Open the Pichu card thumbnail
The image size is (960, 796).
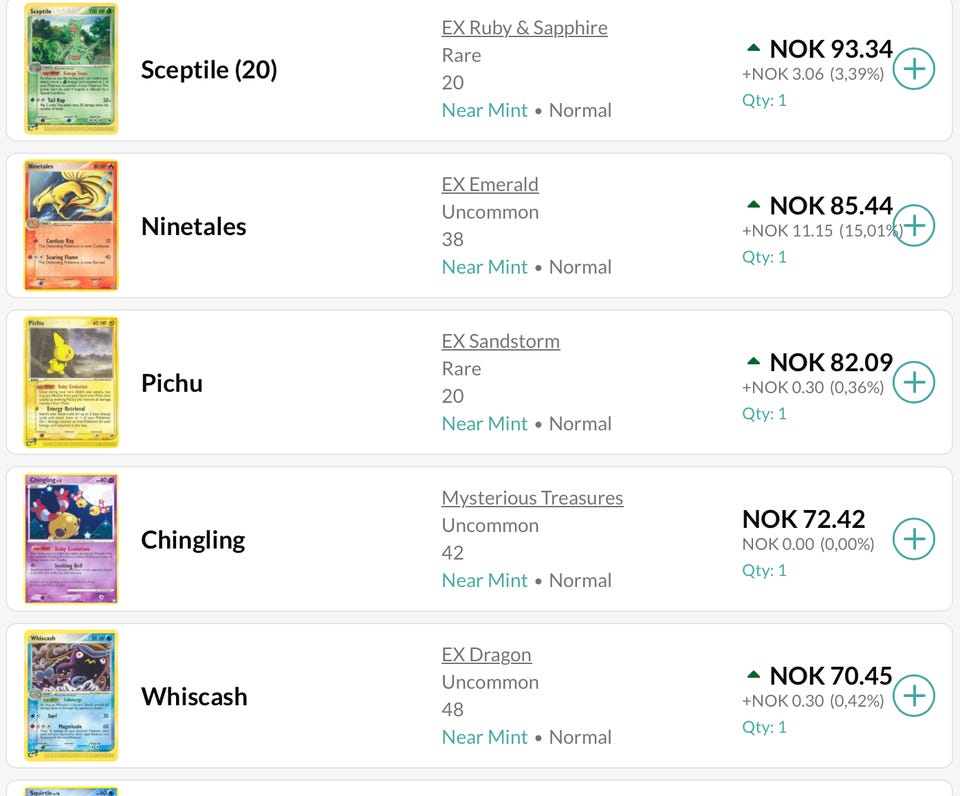pos(71,382)
